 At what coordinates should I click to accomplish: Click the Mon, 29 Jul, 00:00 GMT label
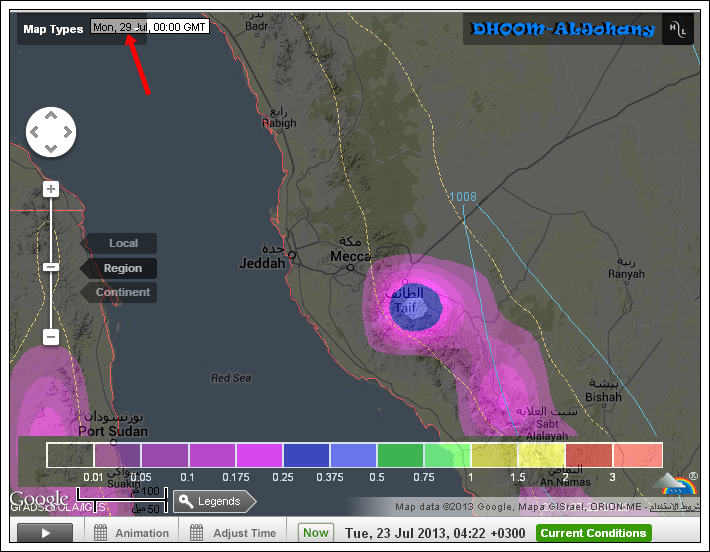click(149, 27)
